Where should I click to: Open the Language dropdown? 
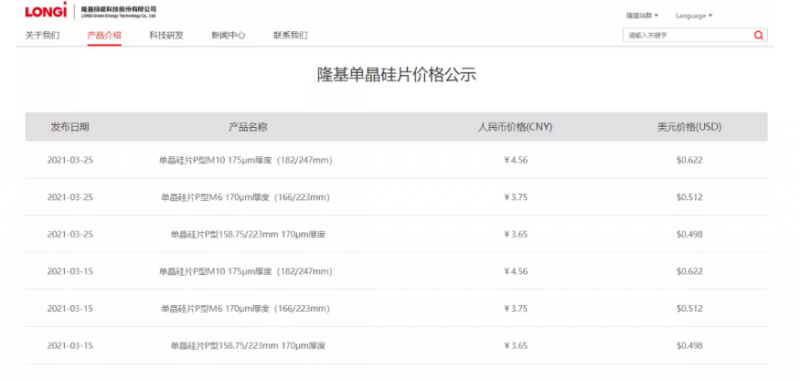pyautogui.click(x=694, y=16)
